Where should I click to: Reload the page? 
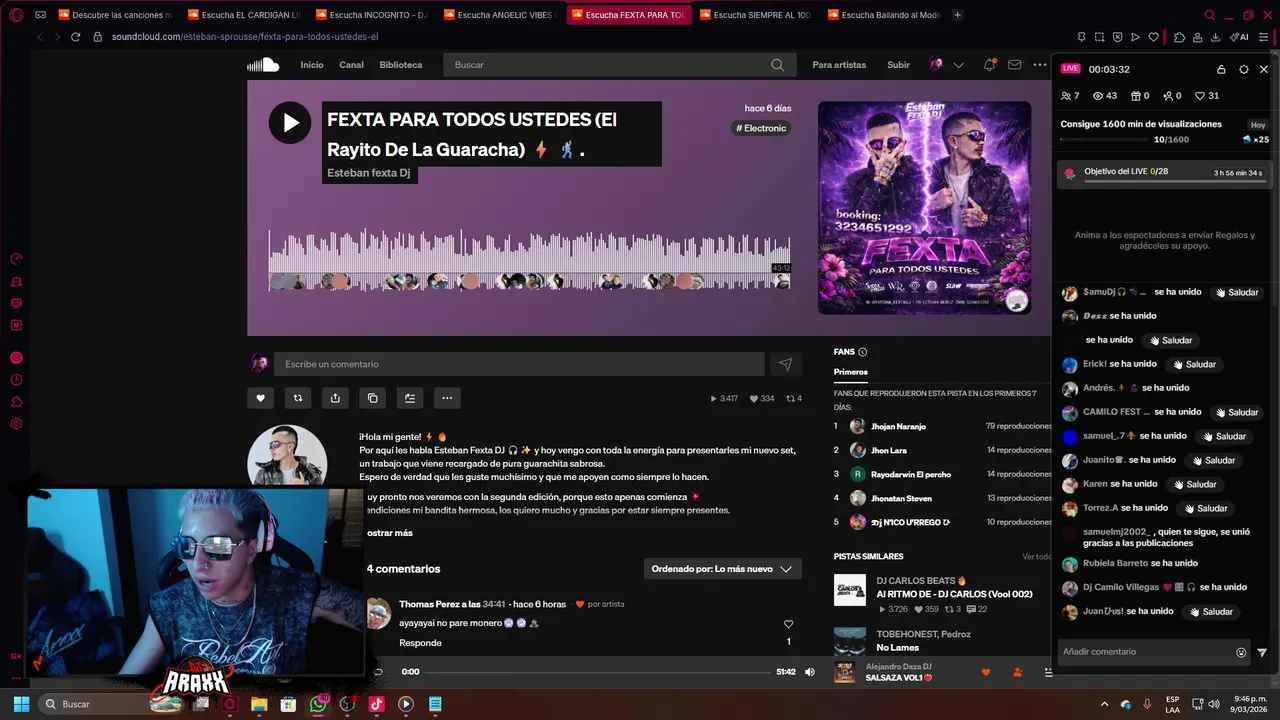pos(75,37)
